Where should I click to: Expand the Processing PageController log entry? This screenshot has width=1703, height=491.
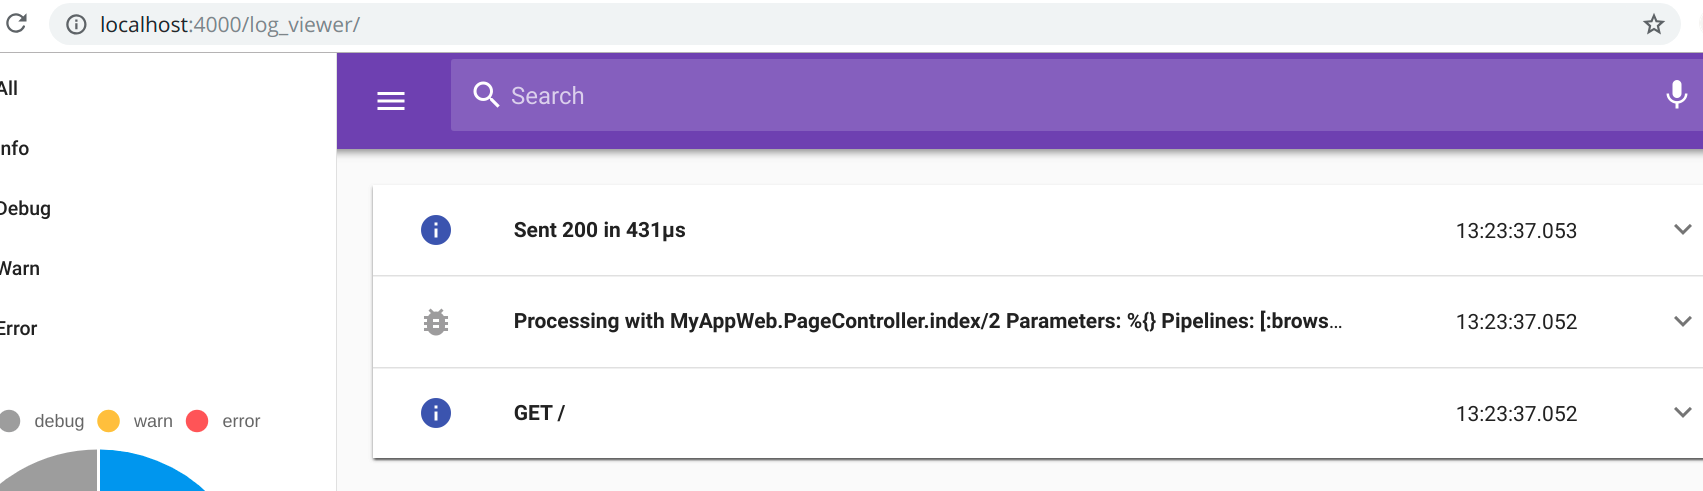1682,322
